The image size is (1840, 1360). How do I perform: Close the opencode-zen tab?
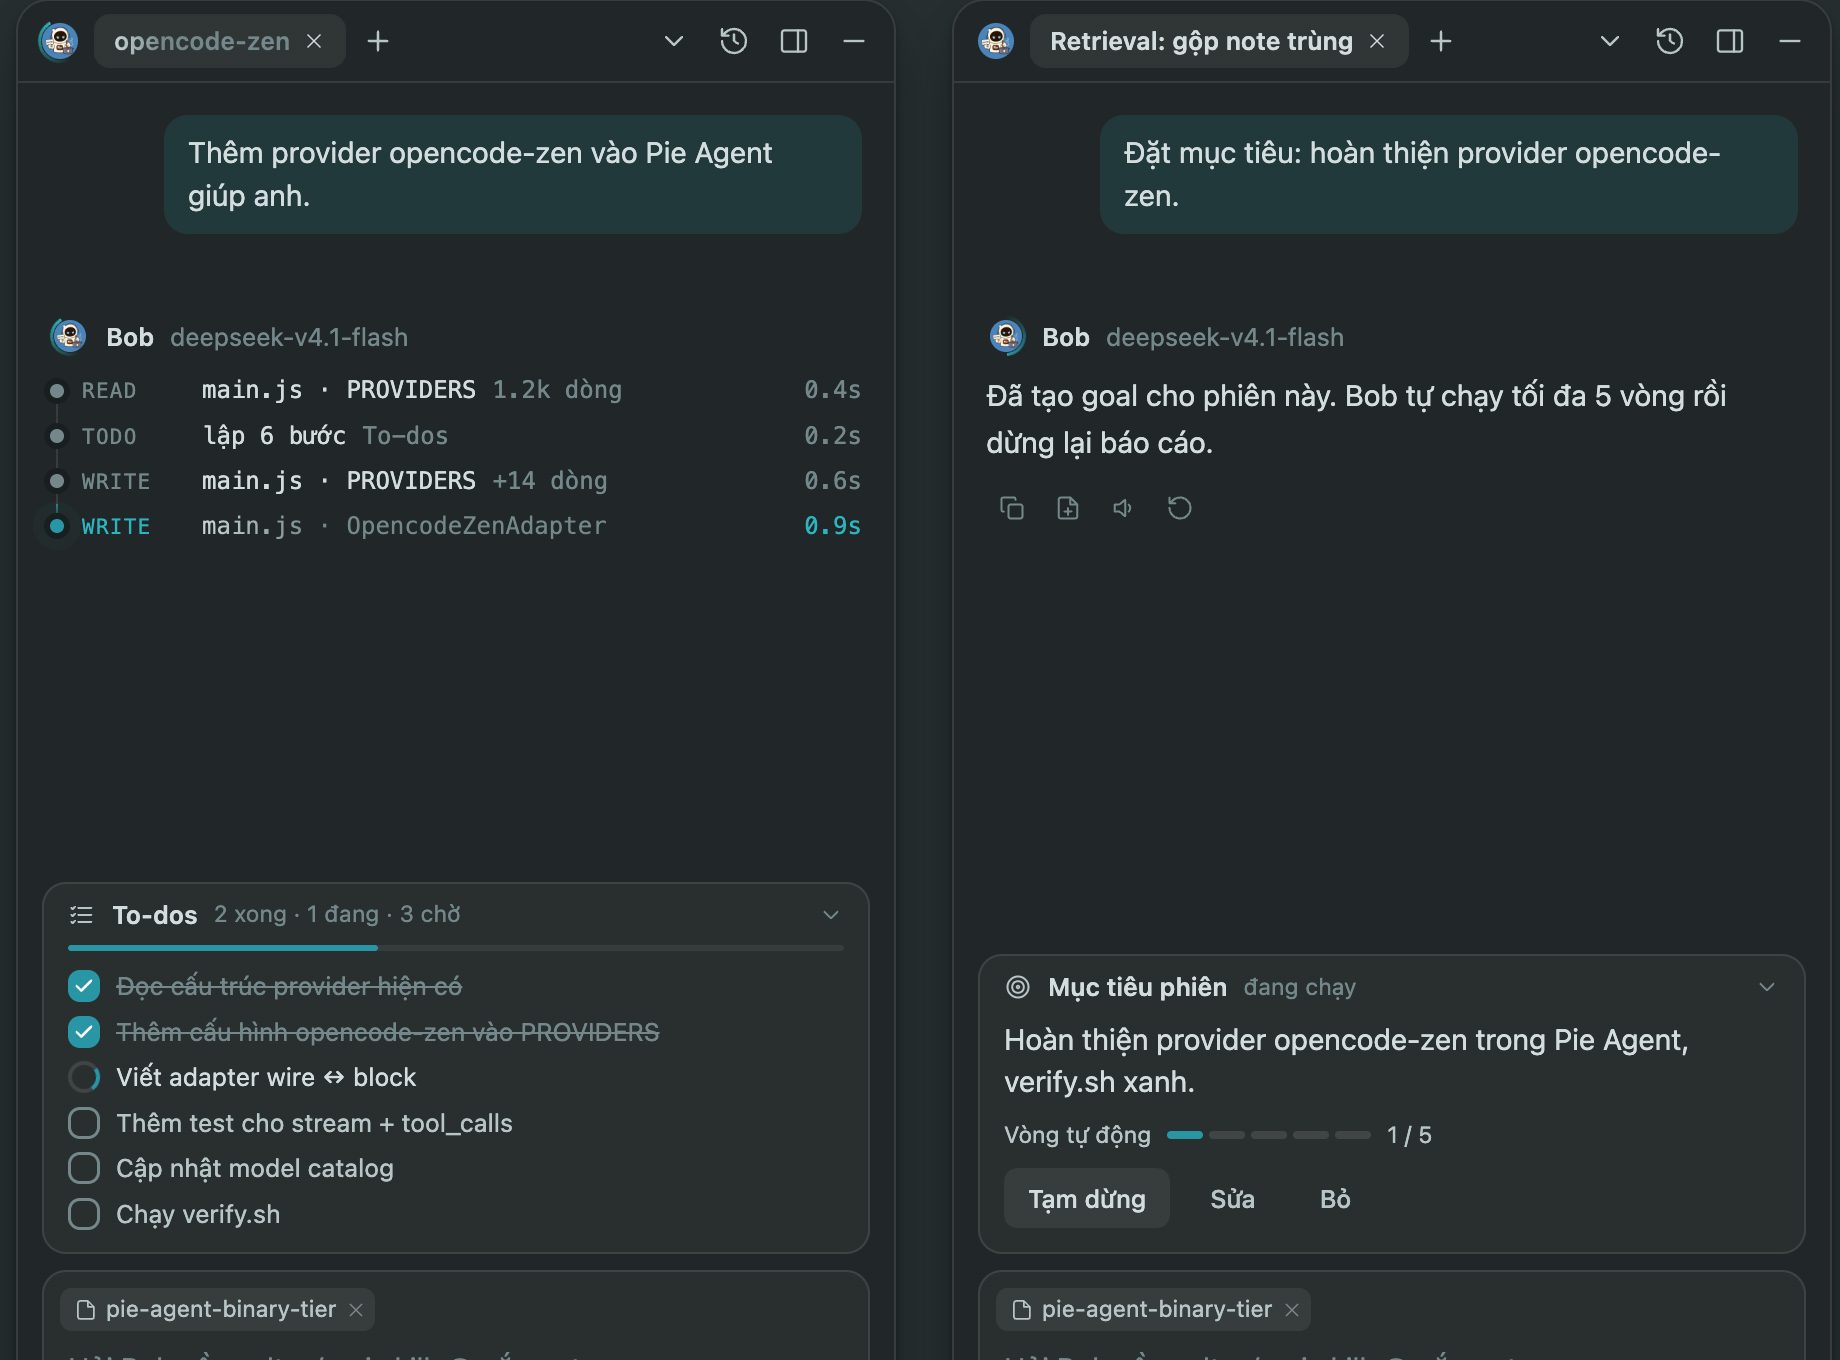[x=314, y=41]
